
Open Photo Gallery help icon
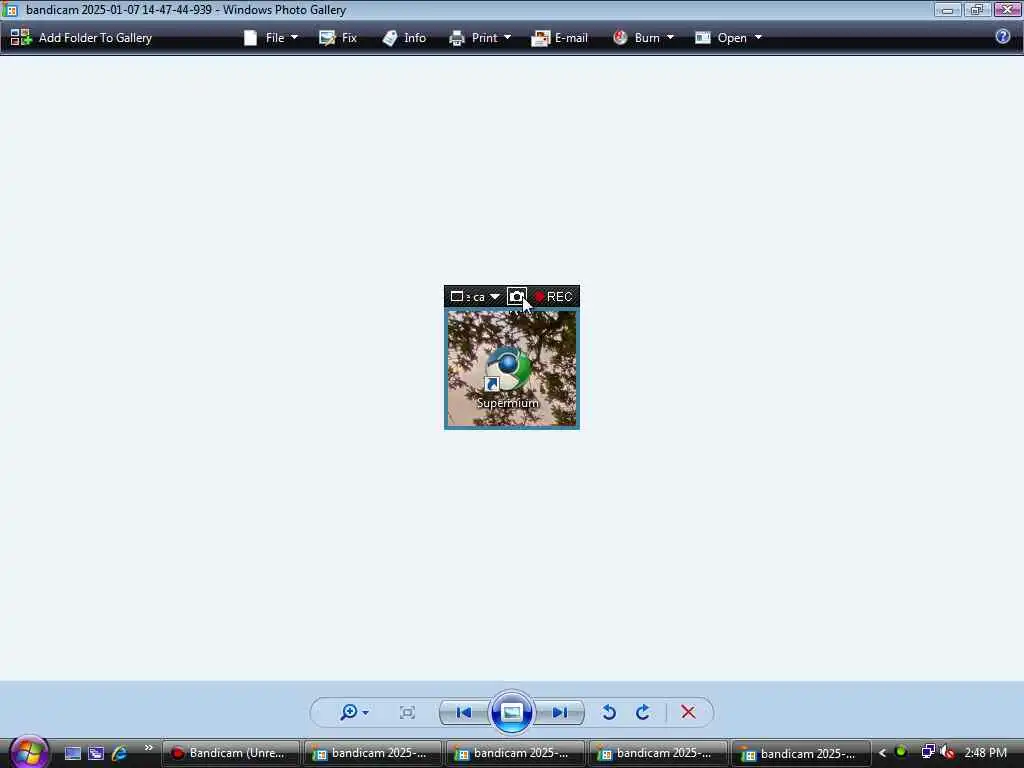coord(1002,37)
